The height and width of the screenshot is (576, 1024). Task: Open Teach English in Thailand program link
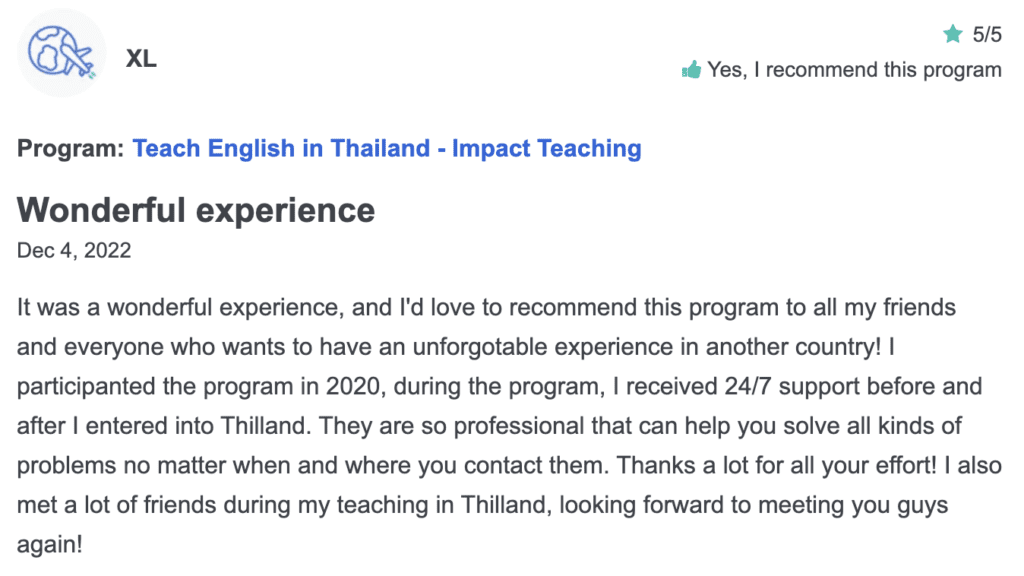click(387, 148)
